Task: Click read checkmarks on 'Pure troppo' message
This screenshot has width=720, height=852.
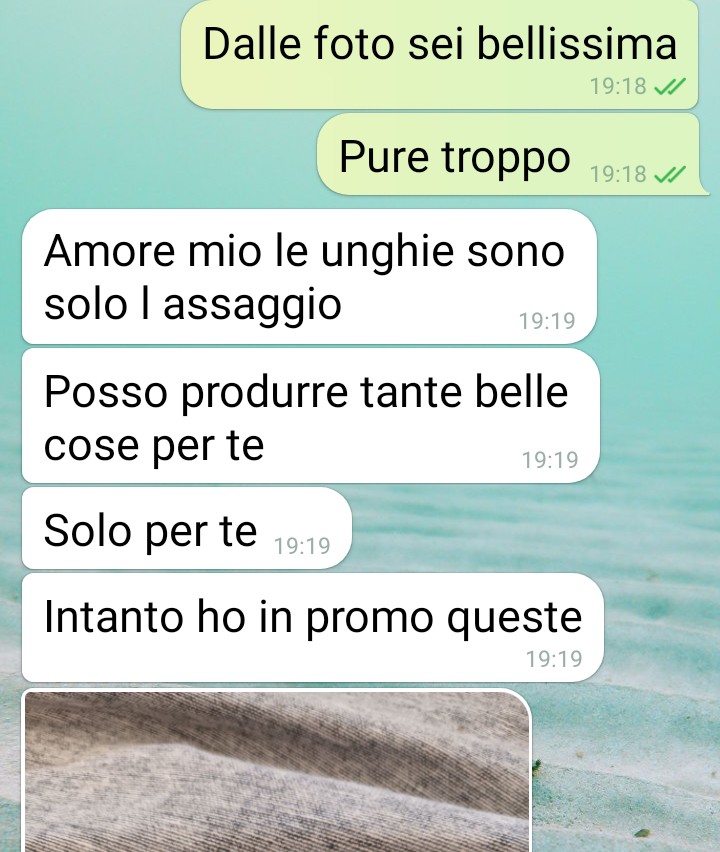Action: tap(669, 174)
